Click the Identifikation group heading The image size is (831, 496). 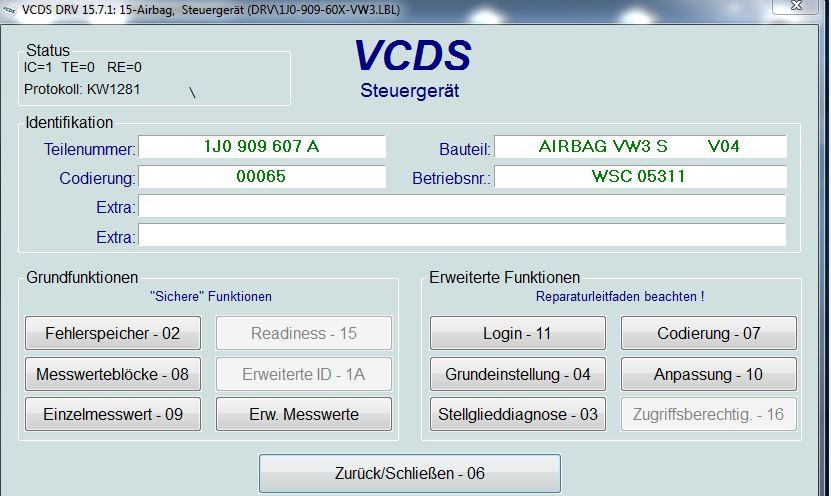tap(69, 122)
